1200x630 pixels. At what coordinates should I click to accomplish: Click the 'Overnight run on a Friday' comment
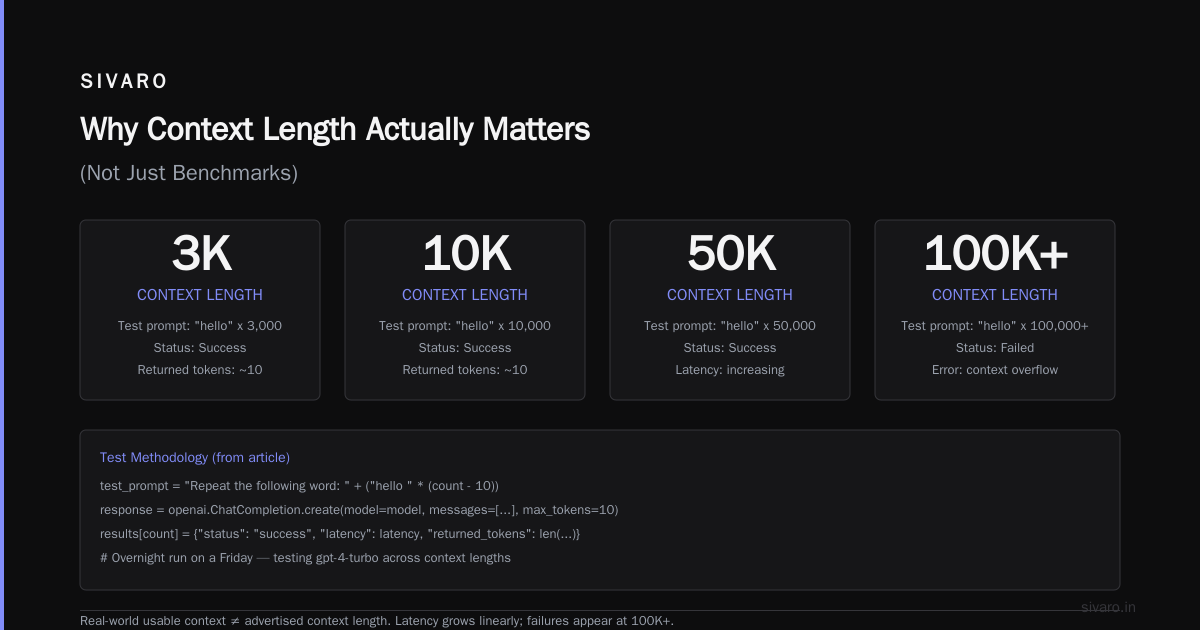[305, 558]
